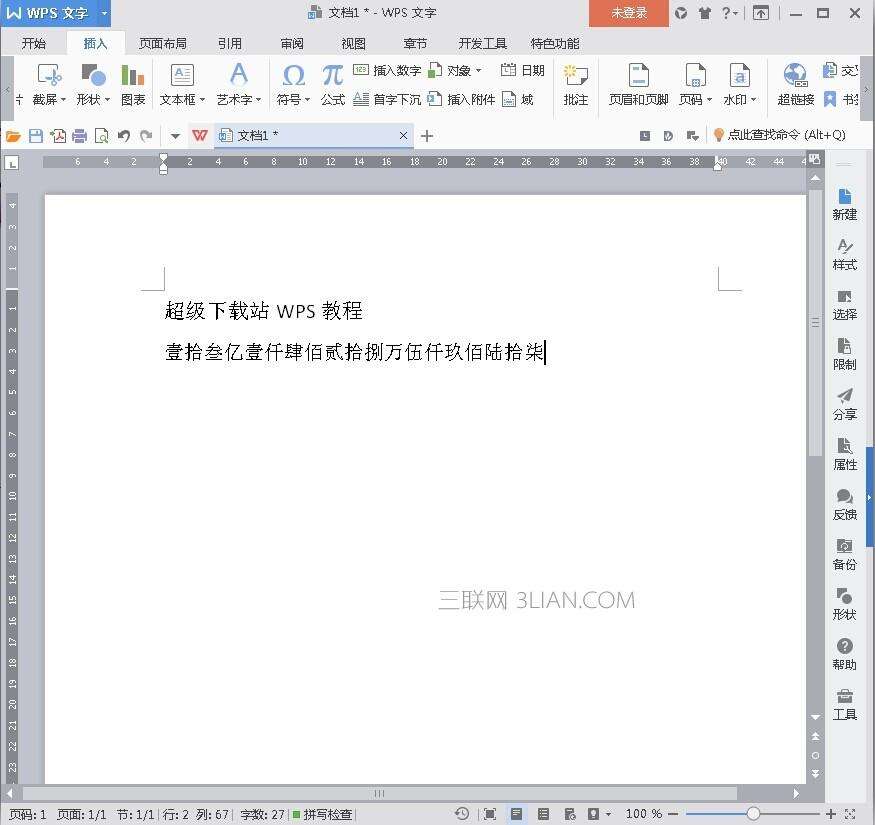Open Properties (属性) in sidebar

(844, 455)
